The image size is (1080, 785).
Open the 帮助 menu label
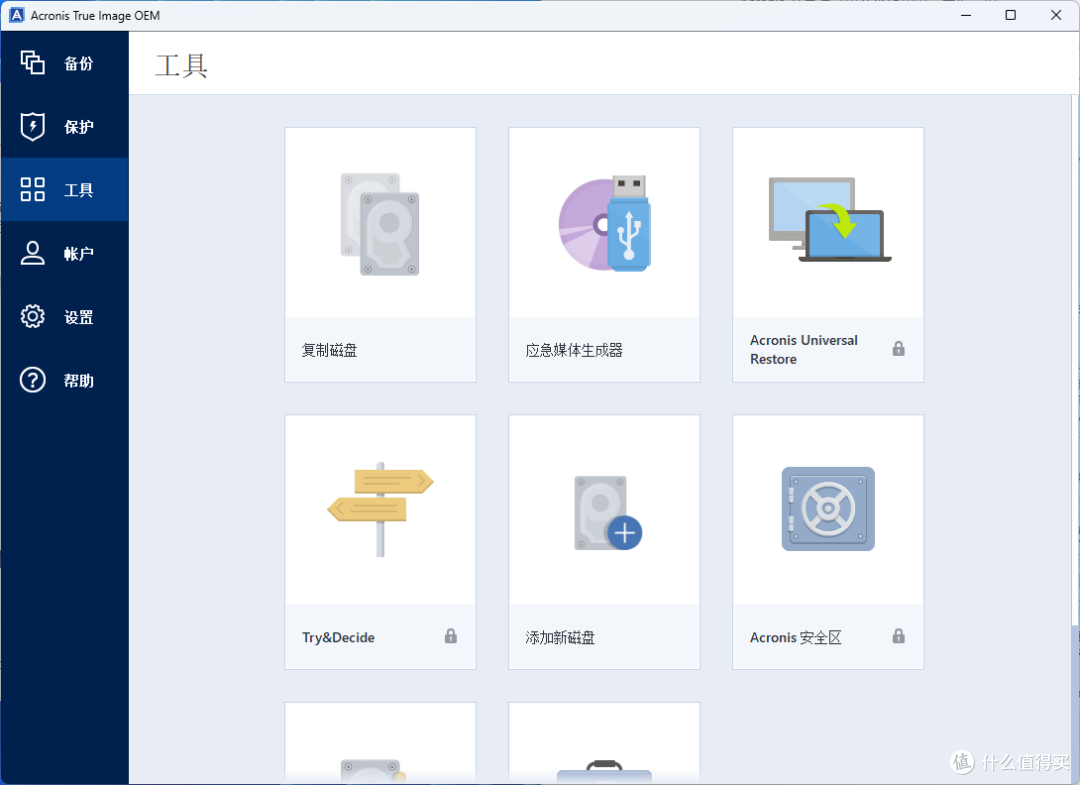click(x=79, y=381)
